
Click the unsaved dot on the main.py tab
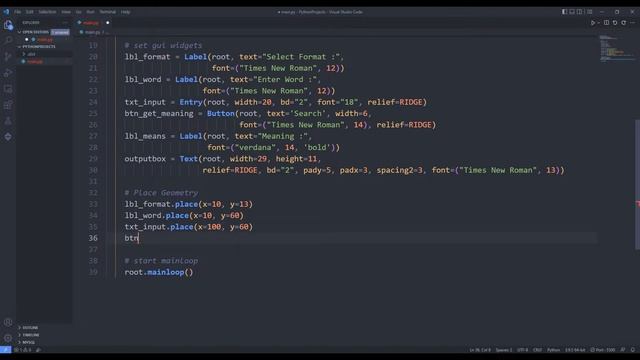[x=108, y=23]
